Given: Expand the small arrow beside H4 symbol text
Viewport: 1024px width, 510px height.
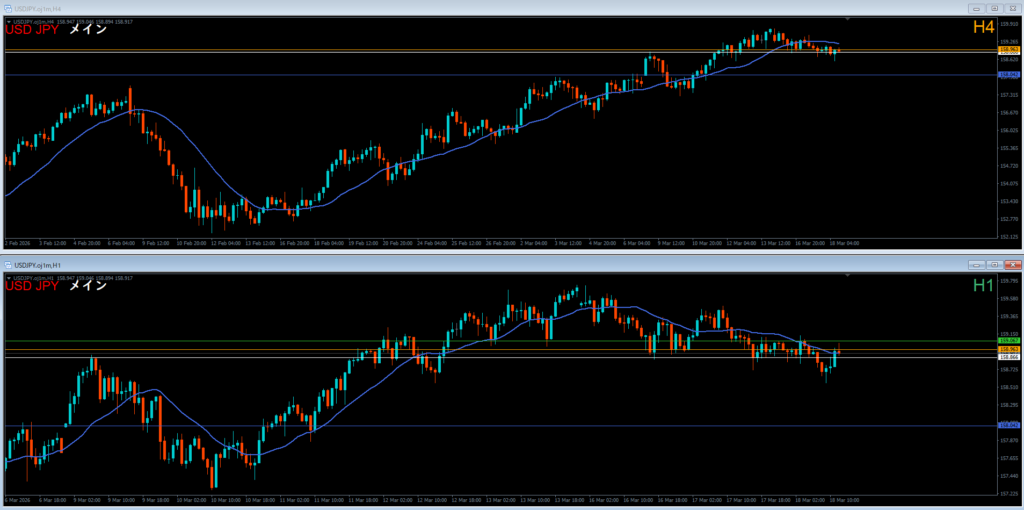Looking at the screenshot, I should click(8, 21).
